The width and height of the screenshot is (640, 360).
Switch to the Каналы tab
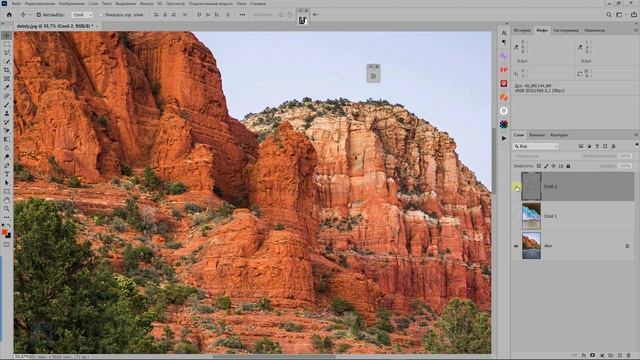[537, 135]
